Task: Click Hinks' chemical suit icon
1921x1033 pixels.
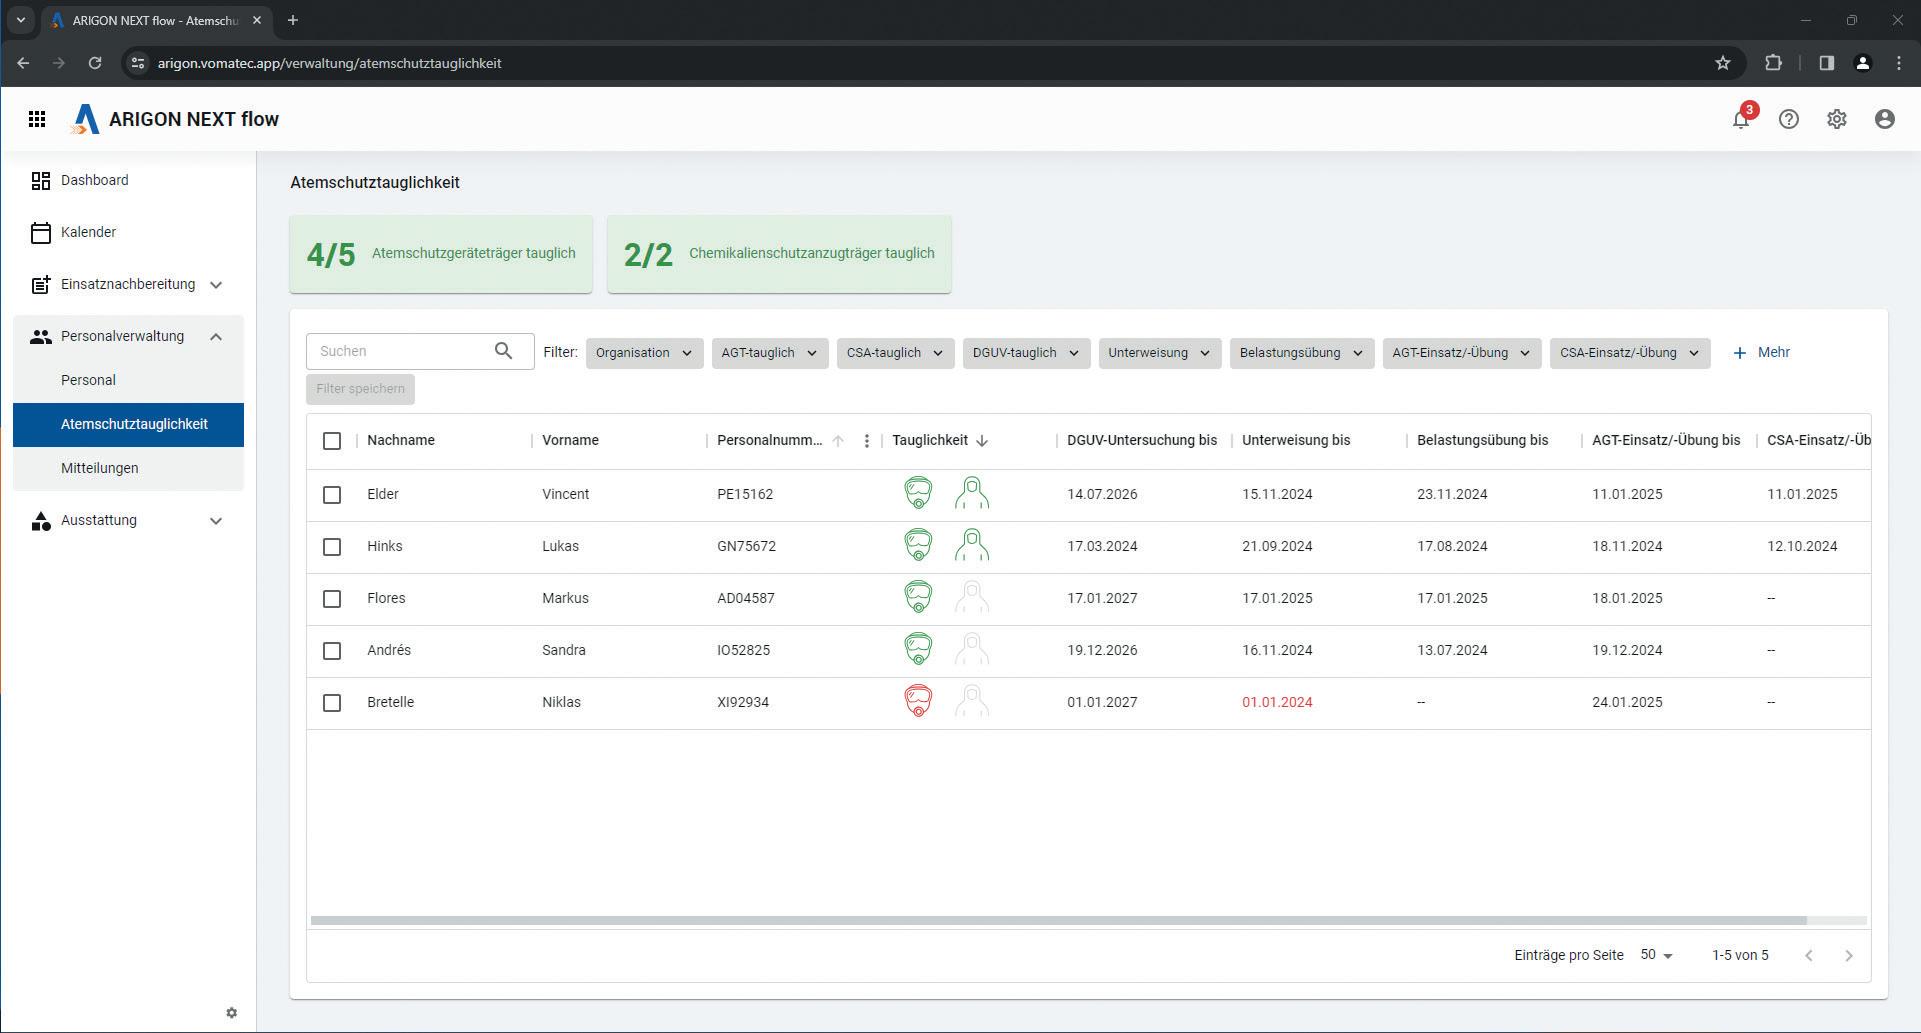Action: click(x=971, y=545)
